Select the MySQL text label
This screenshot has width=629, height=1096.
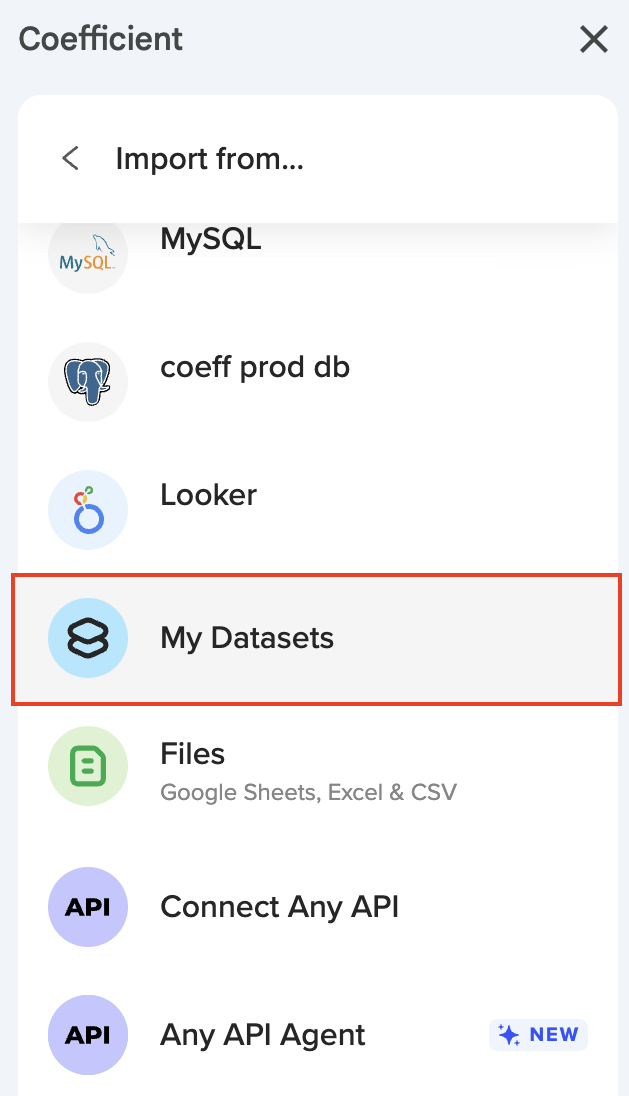211,240
